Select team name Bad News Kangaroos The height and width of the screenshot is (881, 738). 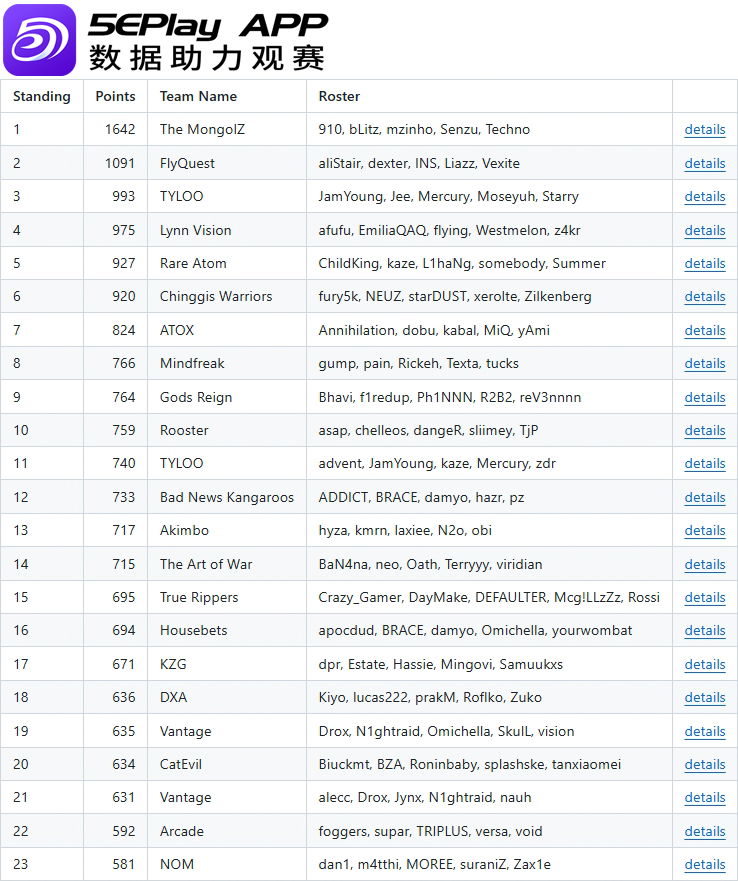227,497
